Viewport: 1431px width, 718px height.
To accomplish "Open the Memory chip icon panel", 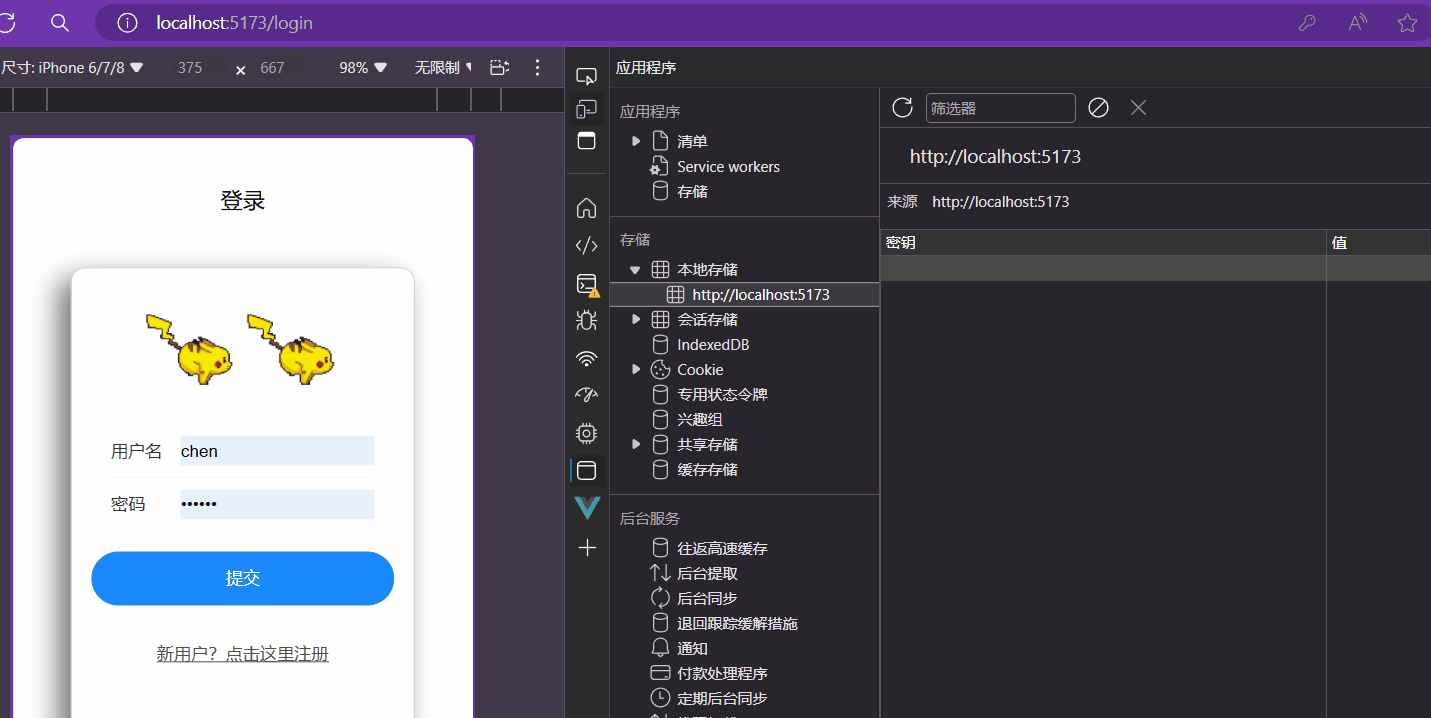I will click(x=587, y=433).
